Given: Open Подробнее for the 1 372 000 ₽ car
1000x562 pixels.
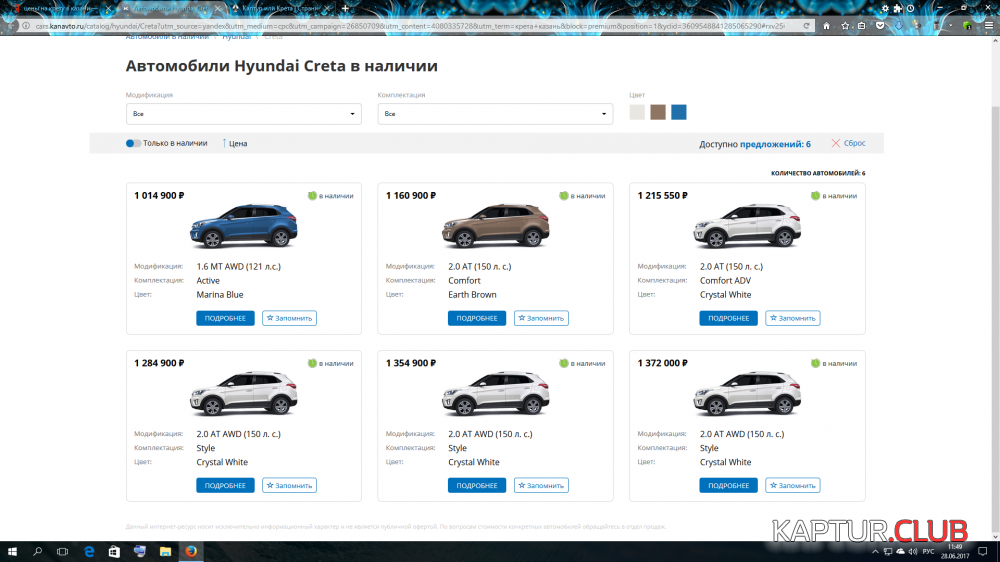Looking at the screenshot, I should point(728,485).
